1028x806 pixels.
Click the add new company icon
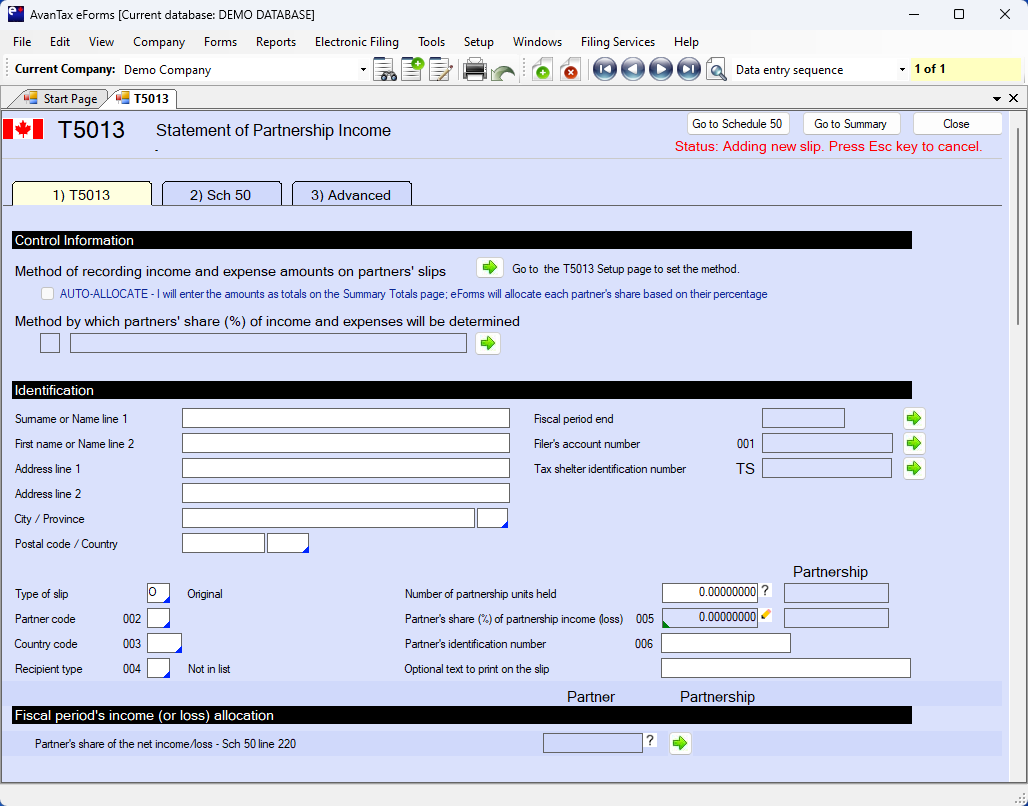tap(412, 70)
